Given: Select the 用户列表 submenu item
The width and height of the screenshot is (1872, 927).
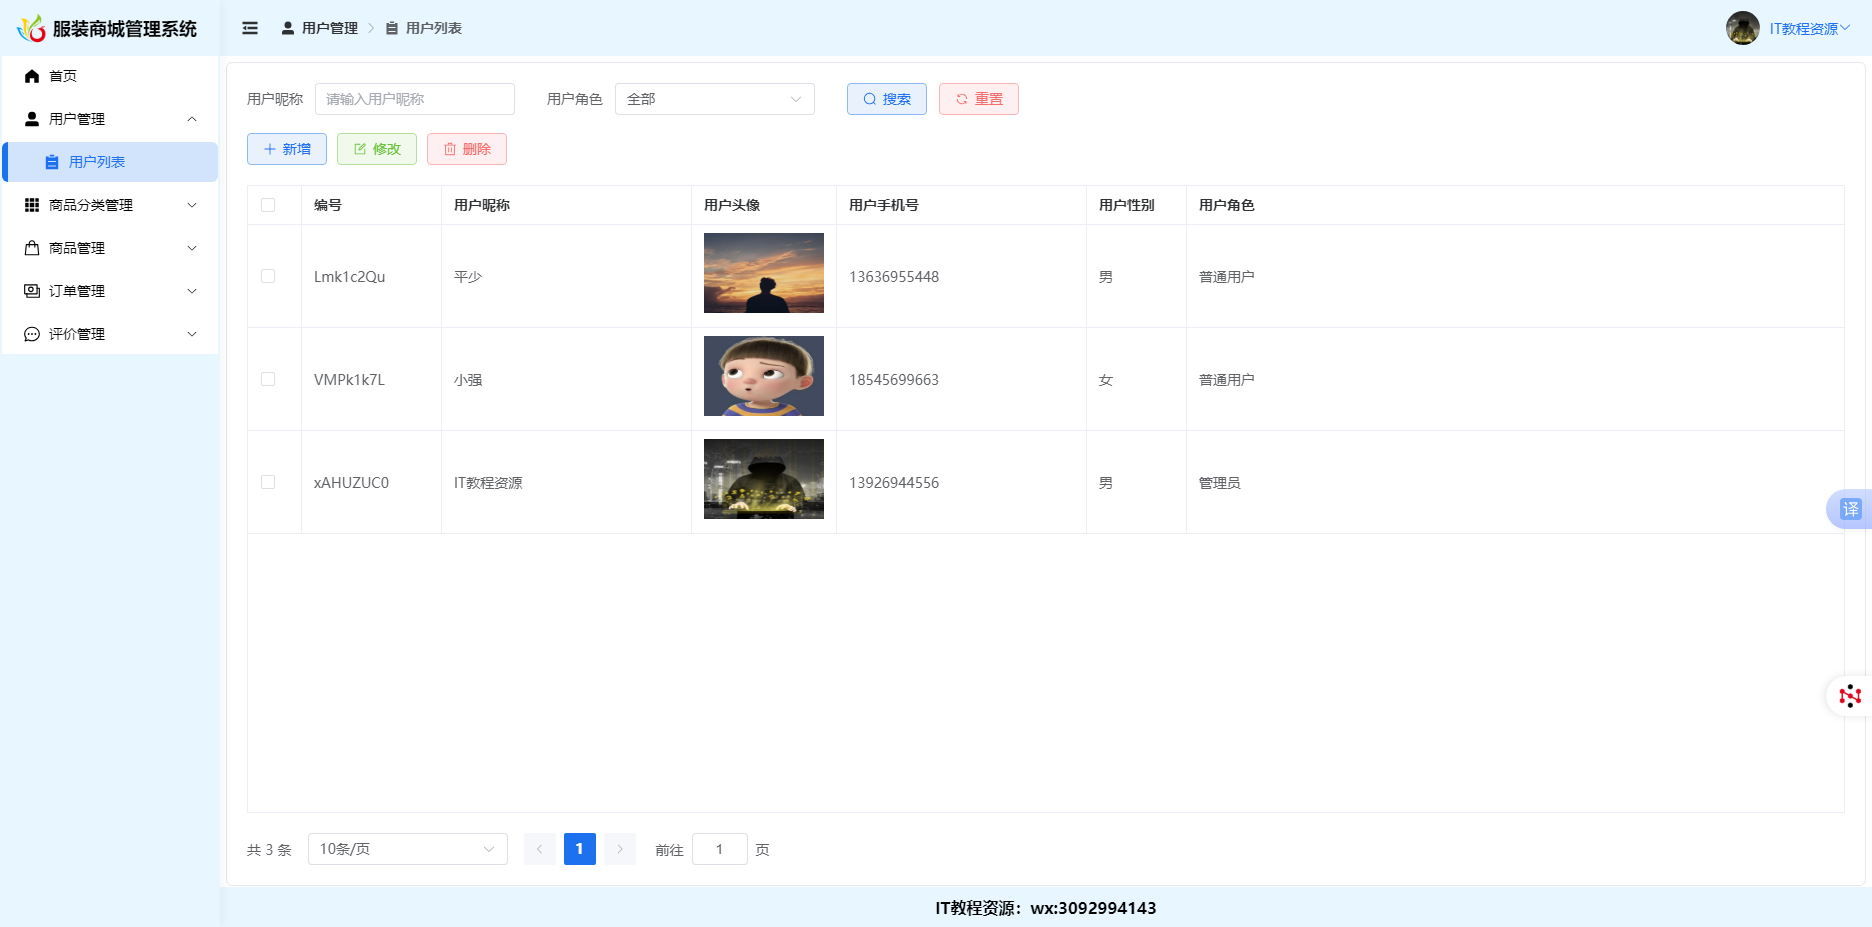Looking at the screenshot, I should [x=110, y=162].
